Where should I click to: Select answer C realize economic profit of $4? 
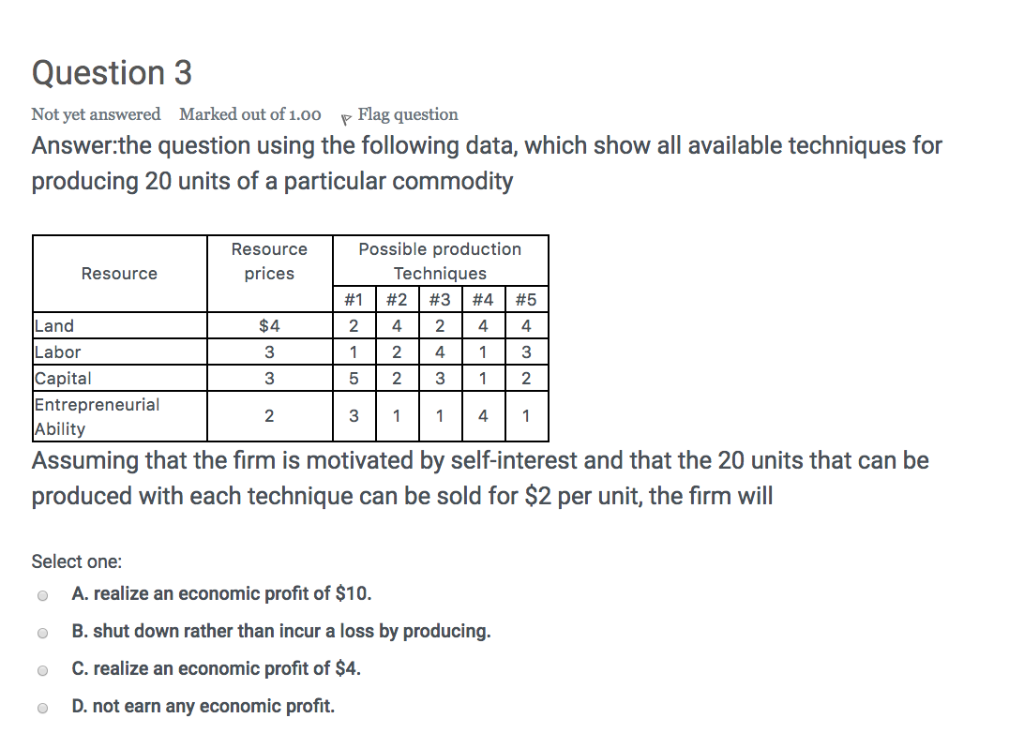pyautogui.click(x=43, y=669)
